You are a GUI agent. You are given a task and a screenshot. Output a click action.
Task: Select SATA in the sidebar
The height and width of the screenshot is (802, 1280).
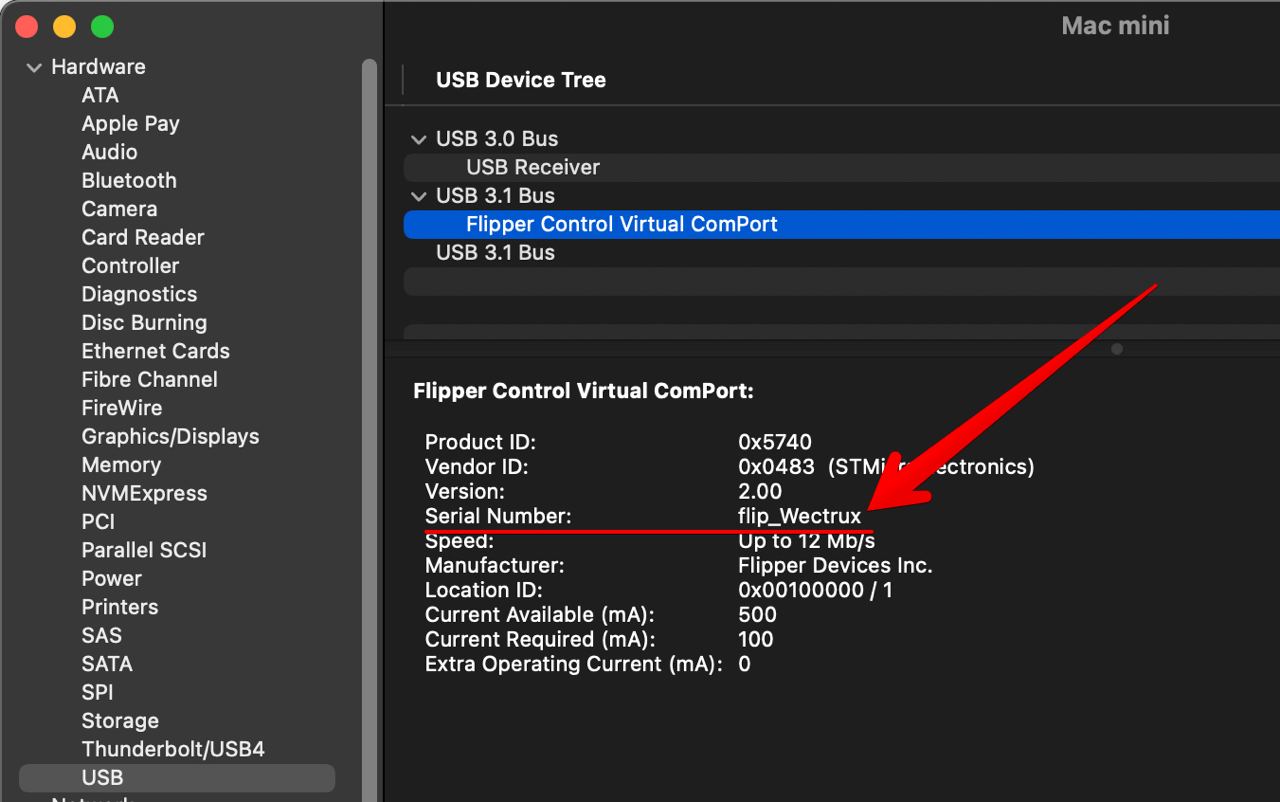pyautogui.click(x=106, y=664)
